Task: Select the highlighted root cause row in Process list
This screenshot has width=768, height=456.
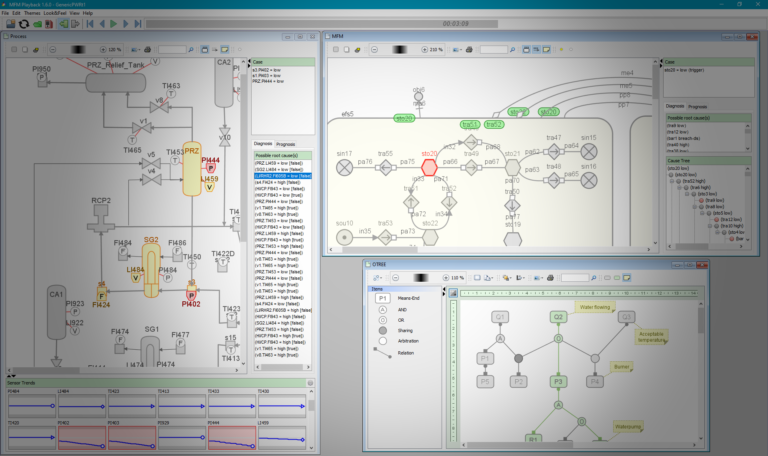Action: click(x=283, y=176)
